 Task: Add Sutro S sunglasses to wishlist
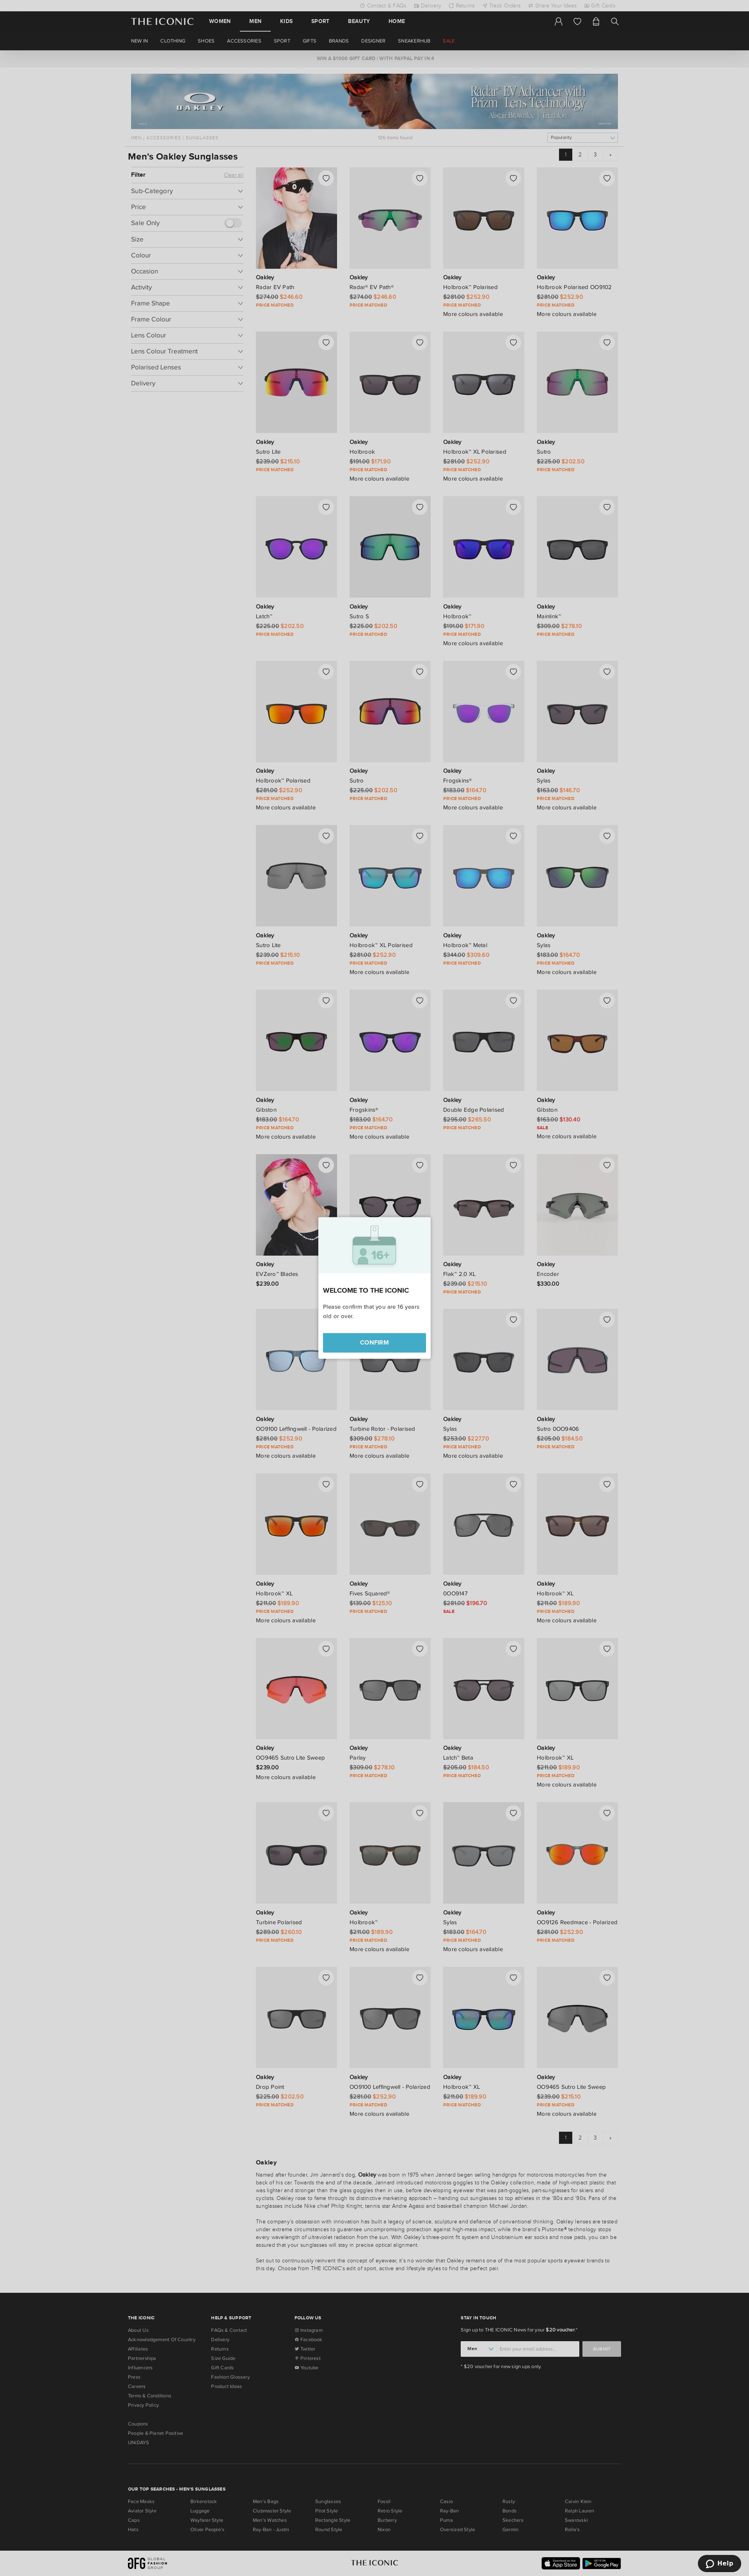pos(420,507)
